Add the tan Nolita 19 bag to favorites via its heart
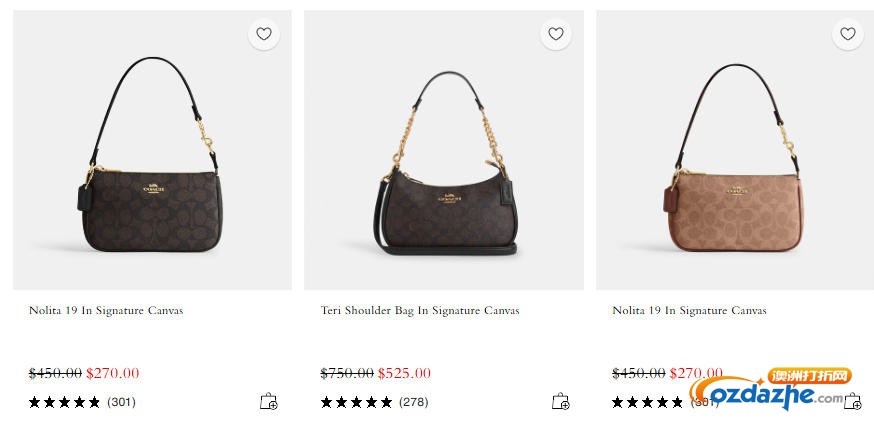Image resolution: width=874 pixels, height=423 pixels. pos(848,34)
